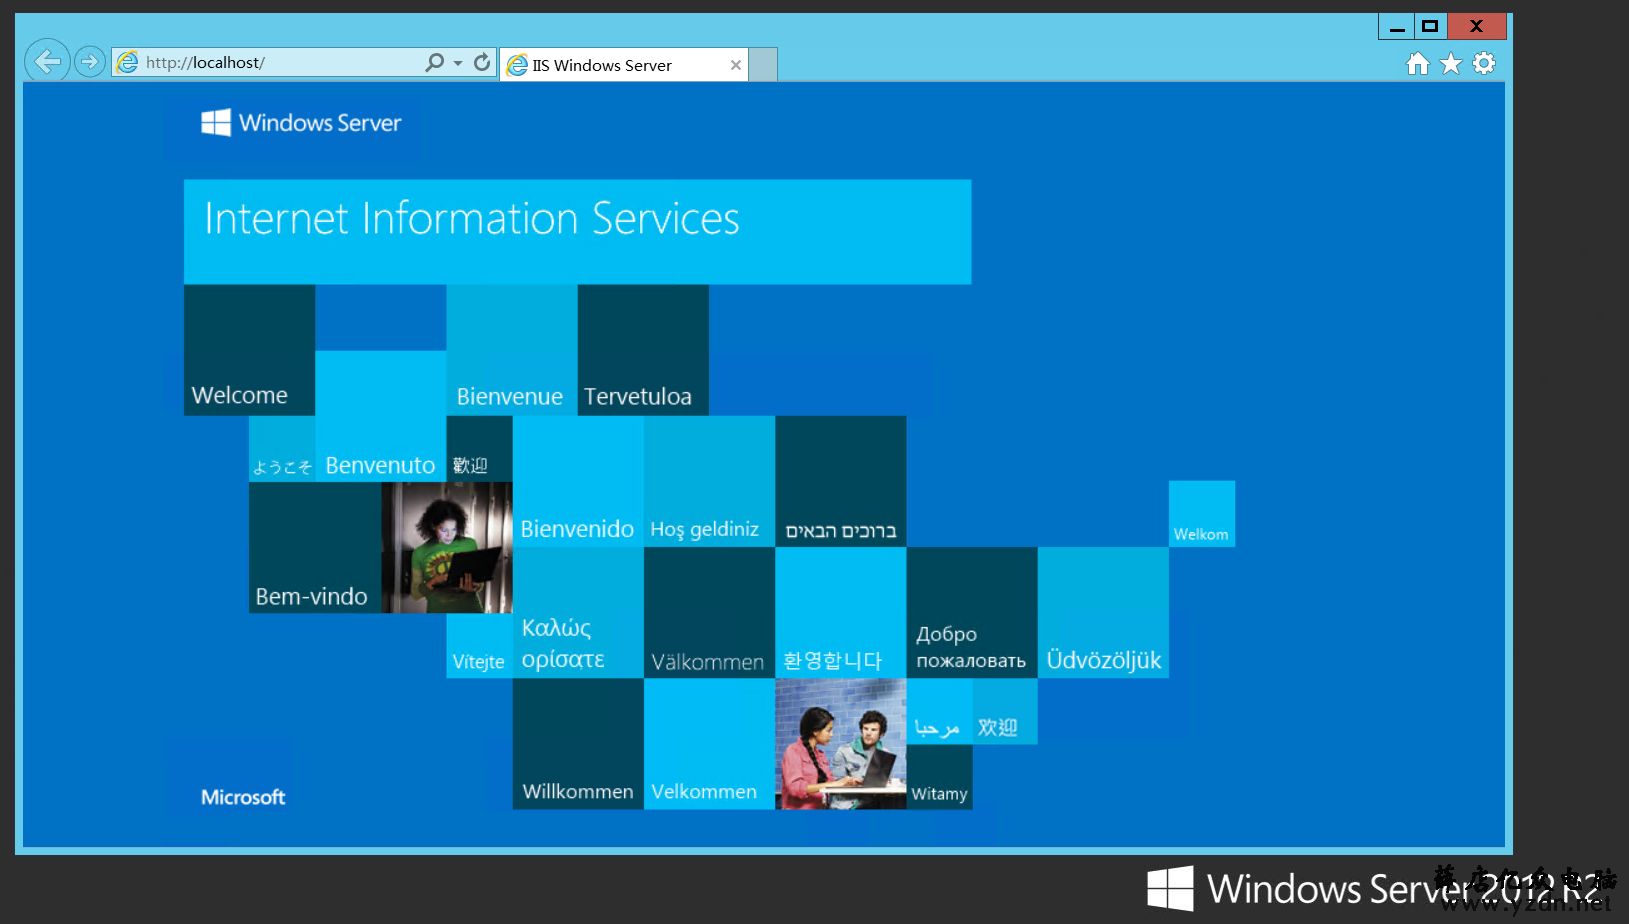Click the browser Back arrow button
The width and height of the screenshot is (1629, 924).
pyautogui.click(x=47, y=62)
